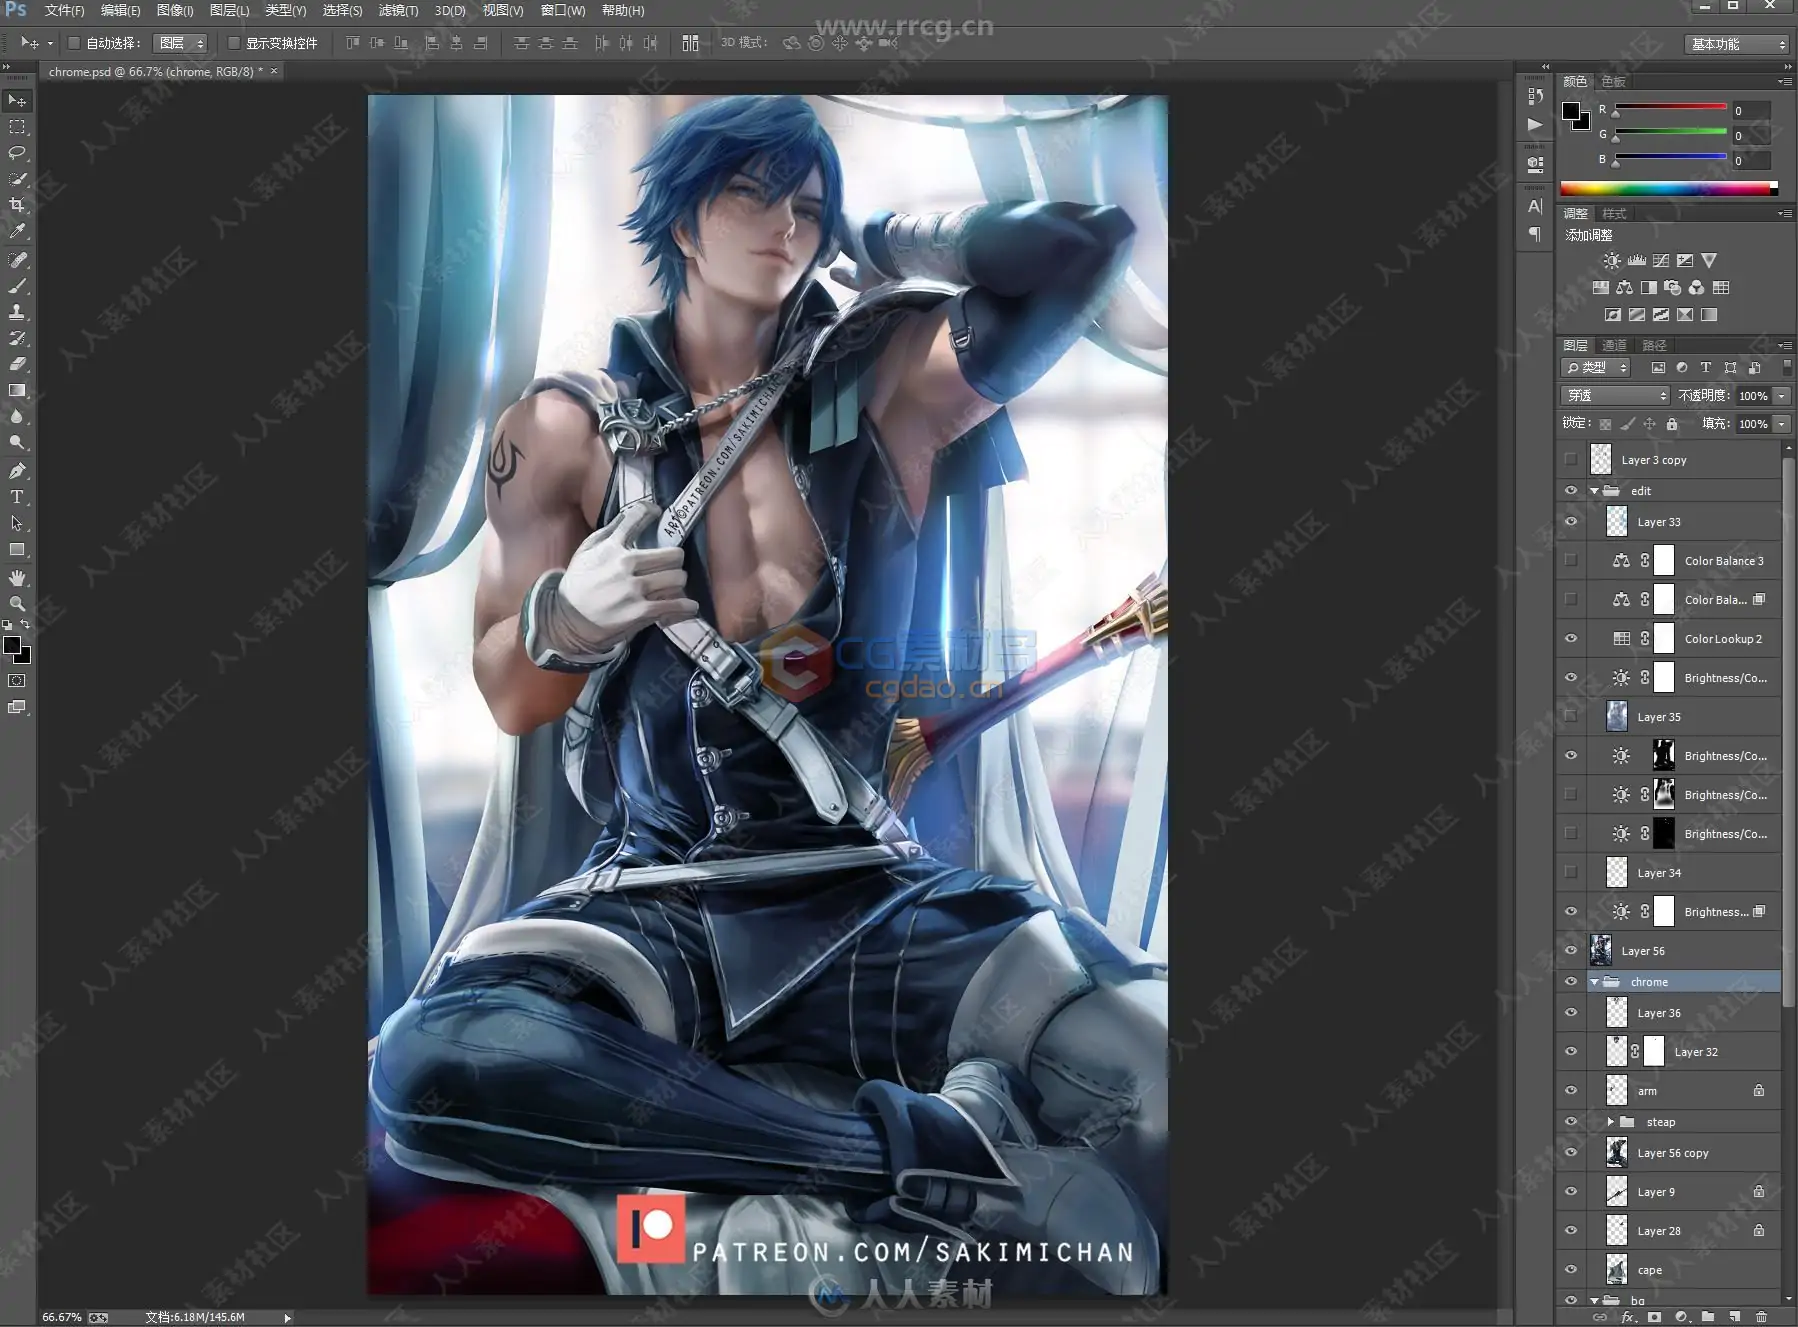
Task: Open the File menu
Action: click(x=64, y=10)
